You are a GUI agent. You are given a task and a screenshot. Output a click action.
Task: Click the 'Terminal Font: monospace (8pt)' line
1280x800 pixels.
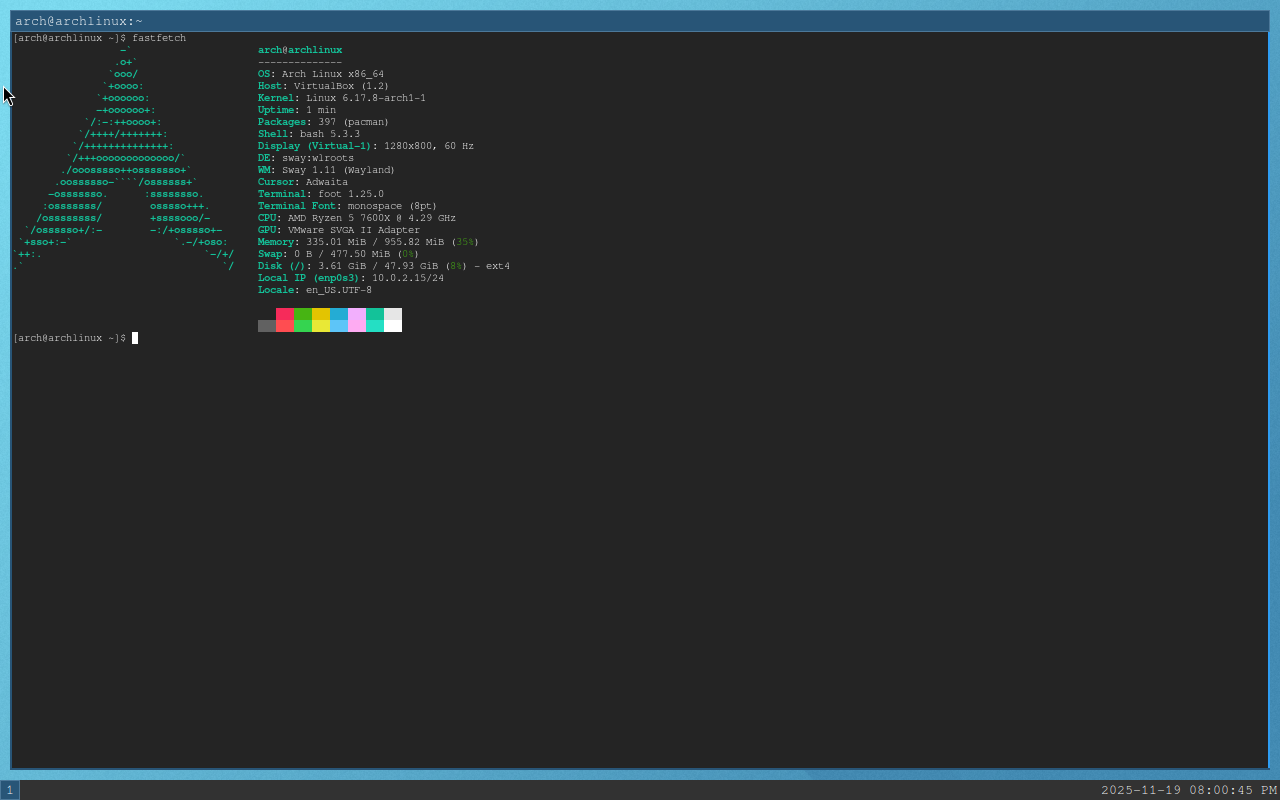[348, 206]
